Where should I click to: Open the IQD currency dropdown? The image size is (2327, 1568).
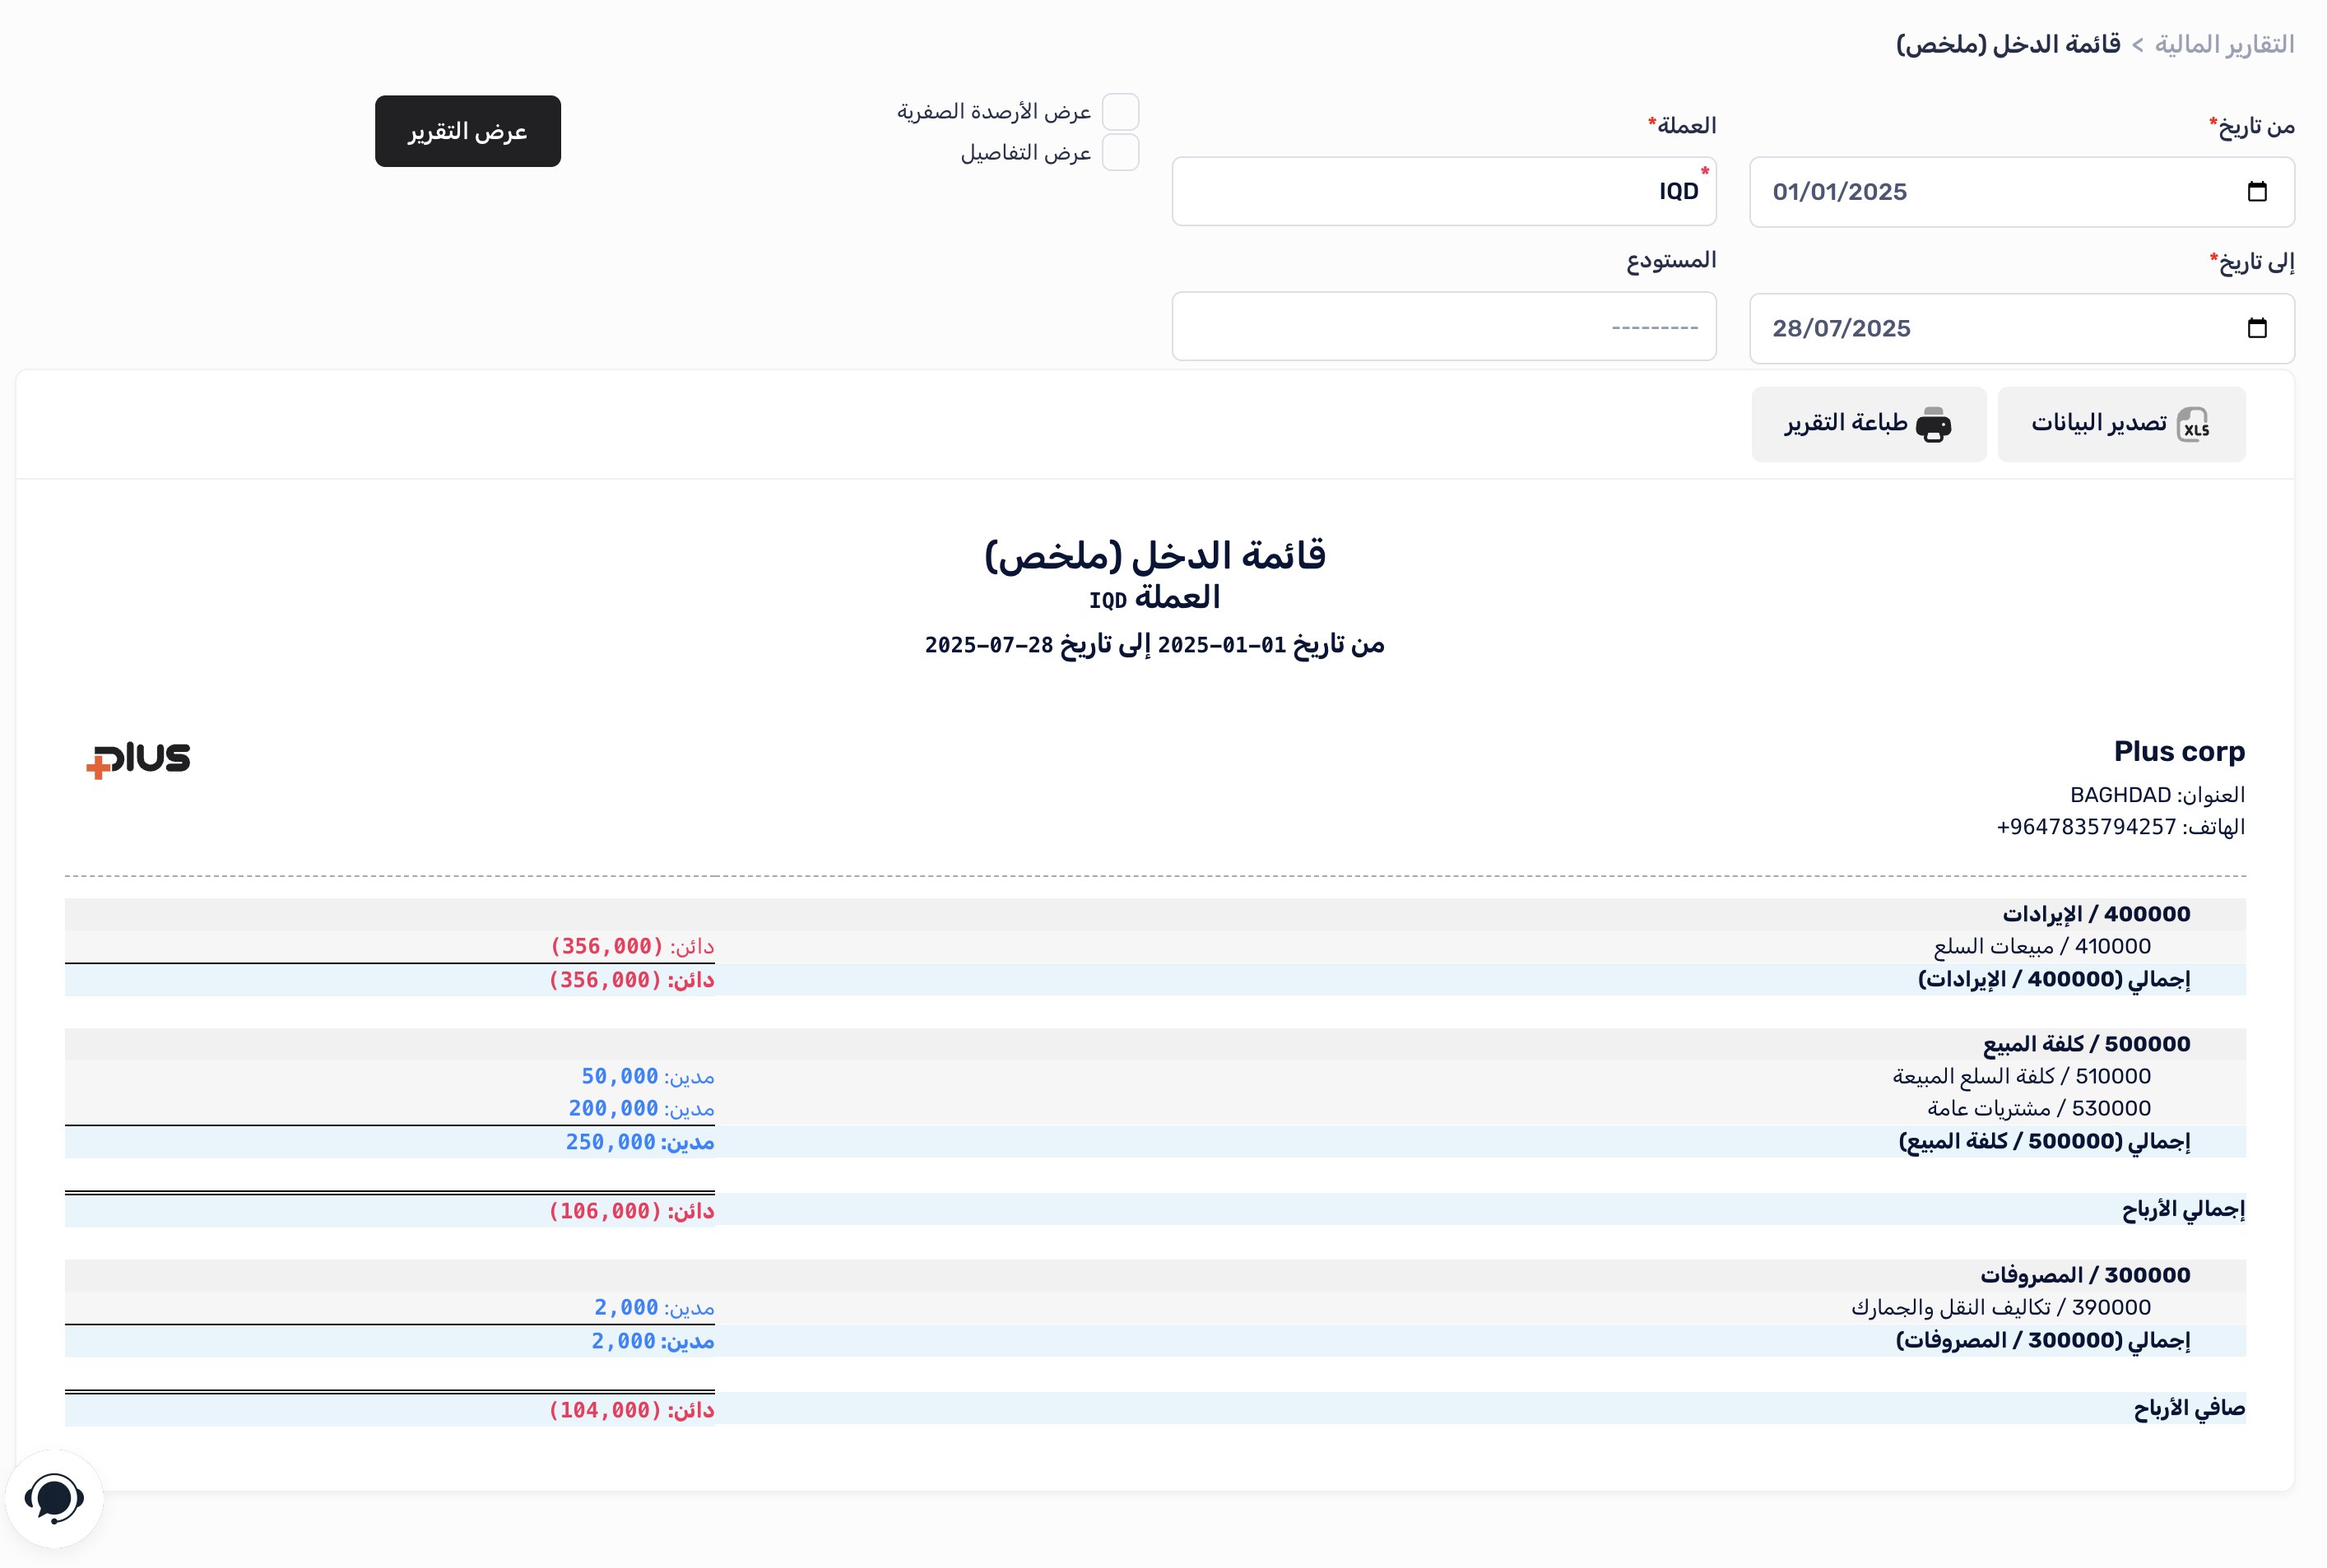click(x=1443, y=192)
